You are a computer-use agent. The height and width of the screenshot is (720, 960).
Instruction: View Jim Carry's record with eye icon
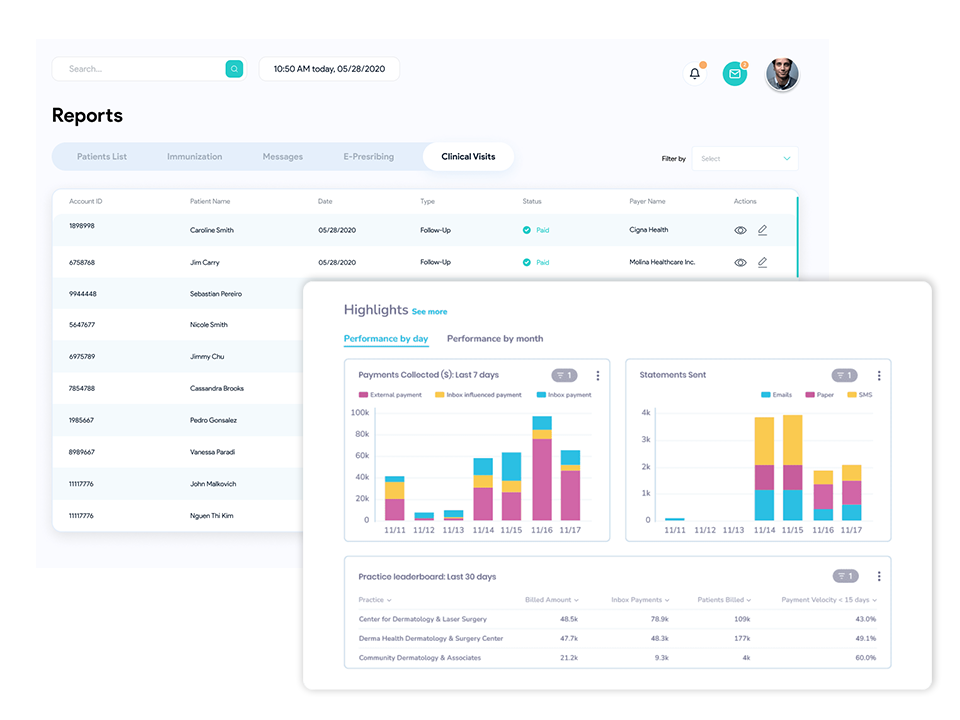coord(740,263)
